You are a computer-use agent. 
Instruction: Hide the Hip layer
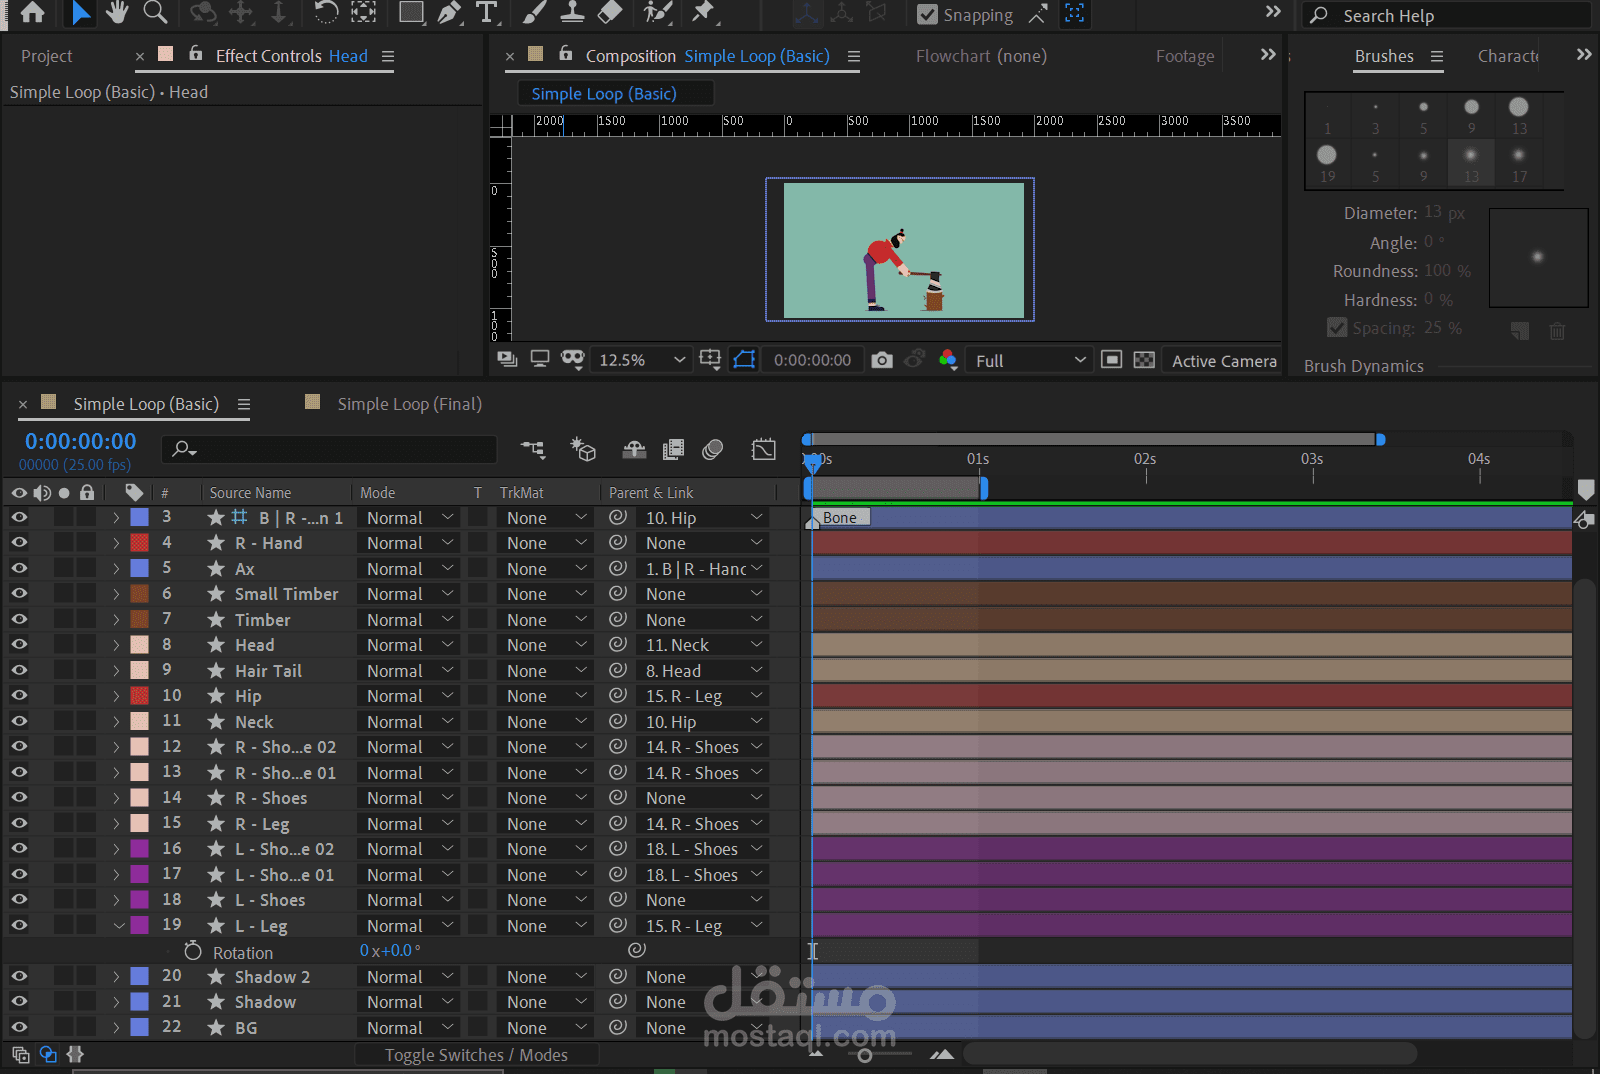click(x=19, y=696)
